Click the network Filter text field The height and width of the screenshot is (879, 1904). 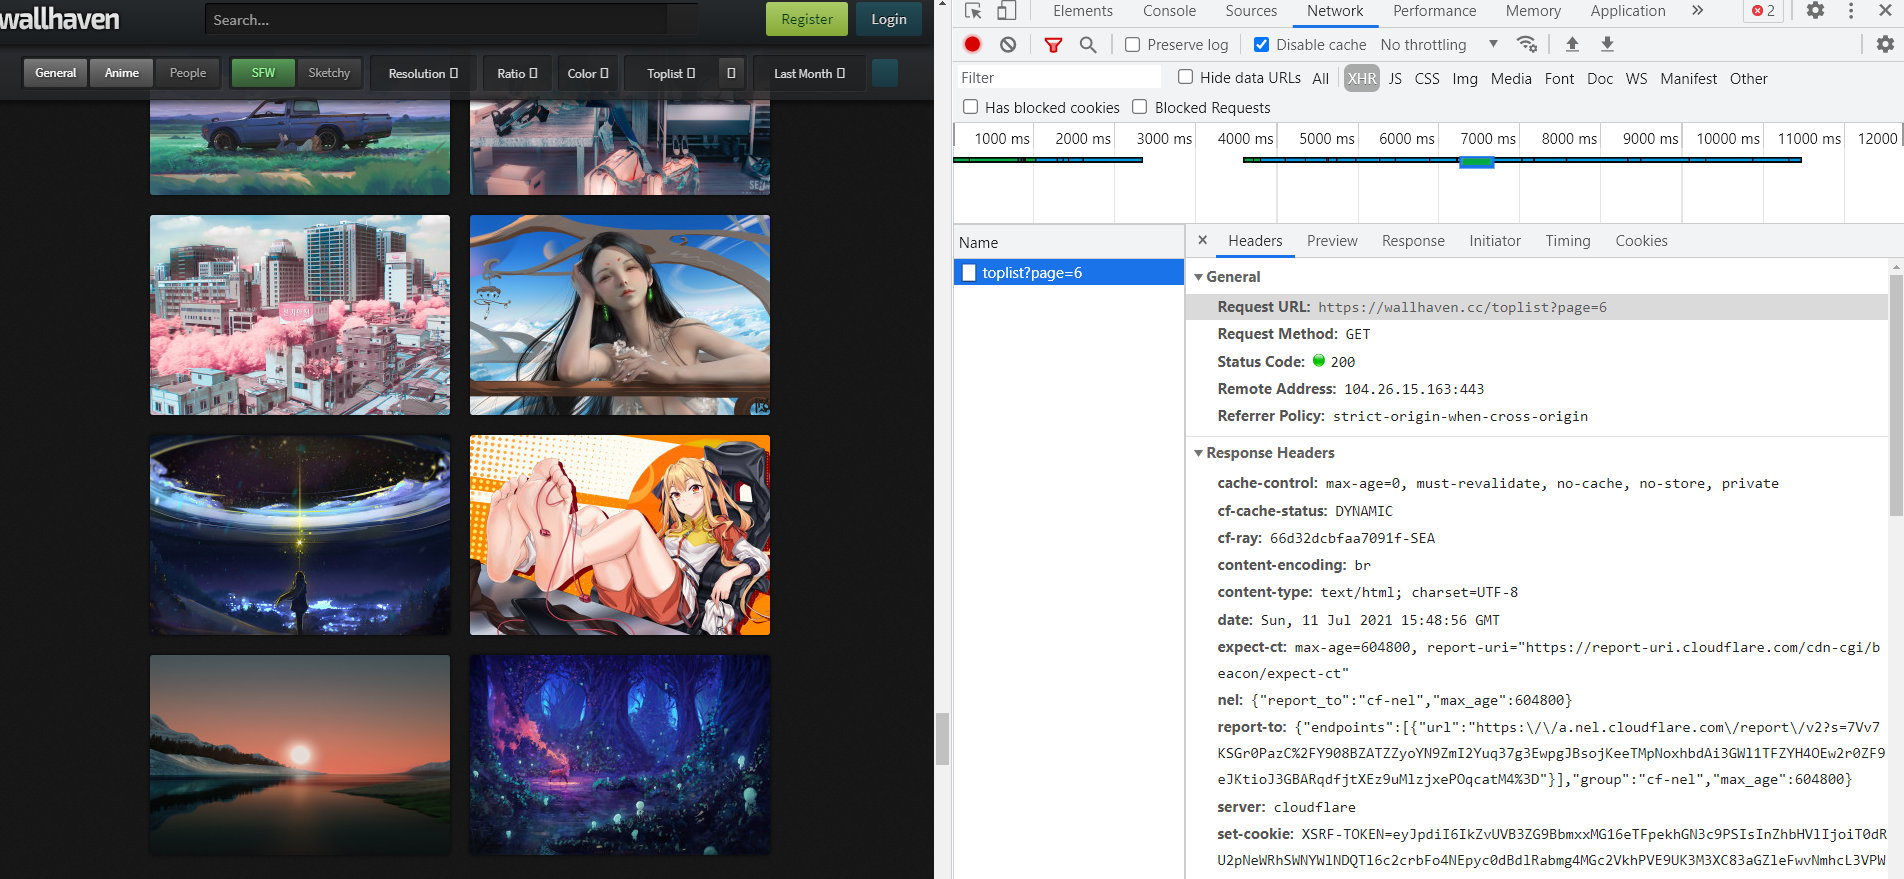[x=1058, y=77]
